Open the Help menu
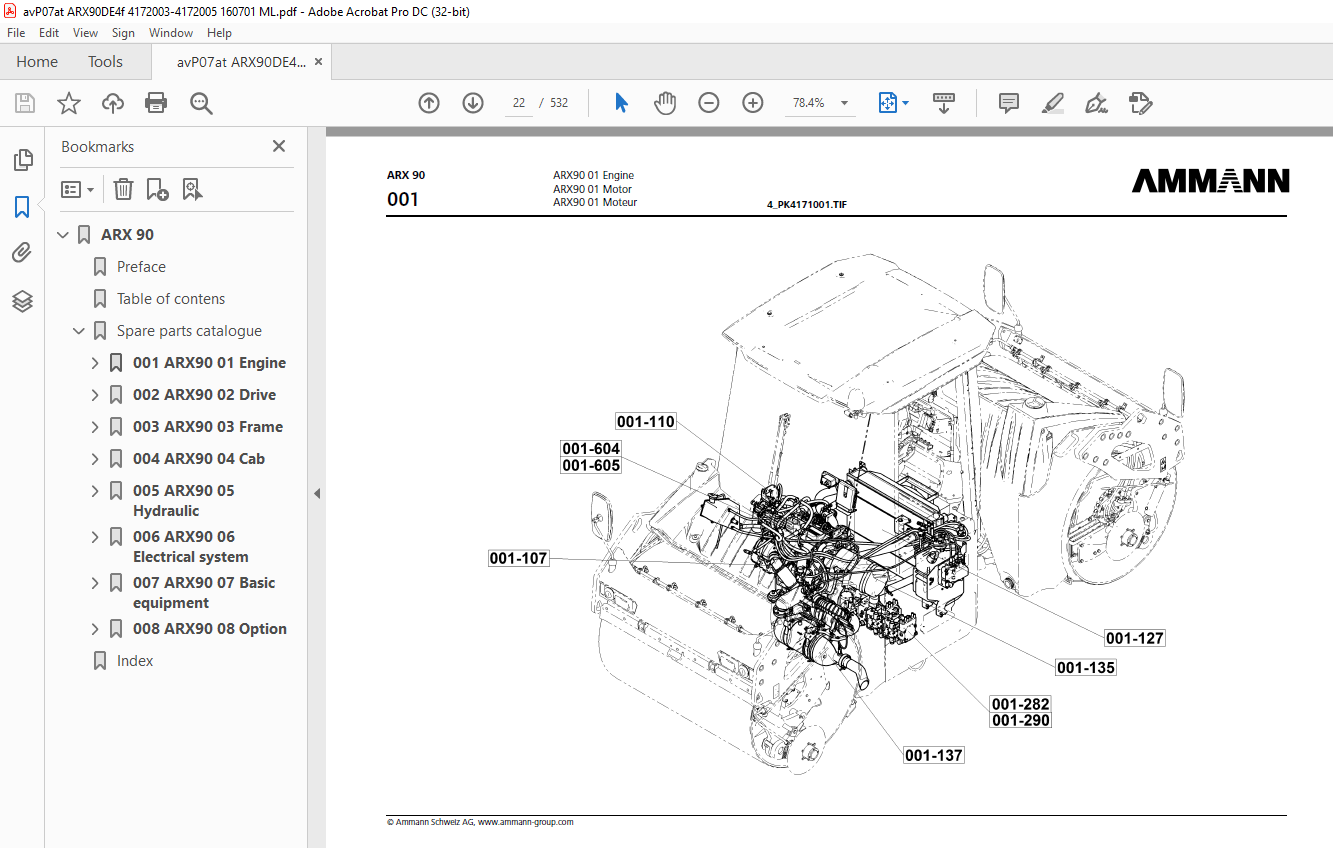1333x848 pixels. [x=219, y=33]
